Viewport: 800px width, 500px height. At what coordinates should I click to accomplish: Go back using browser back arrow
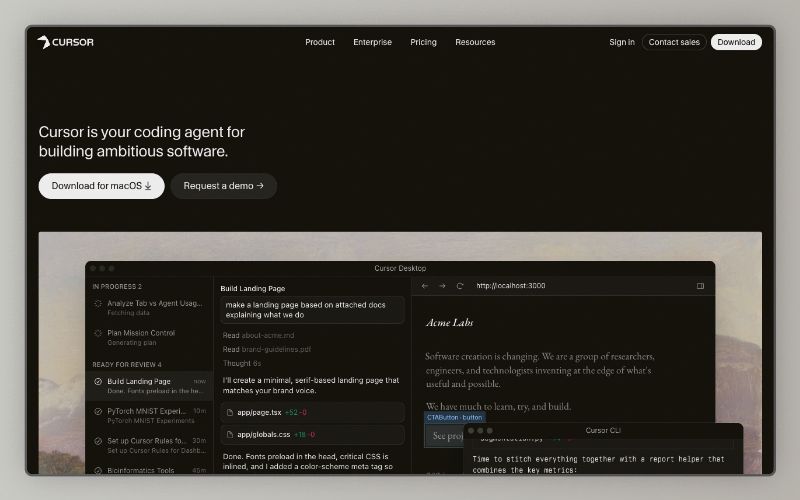(x=425, y=286)
